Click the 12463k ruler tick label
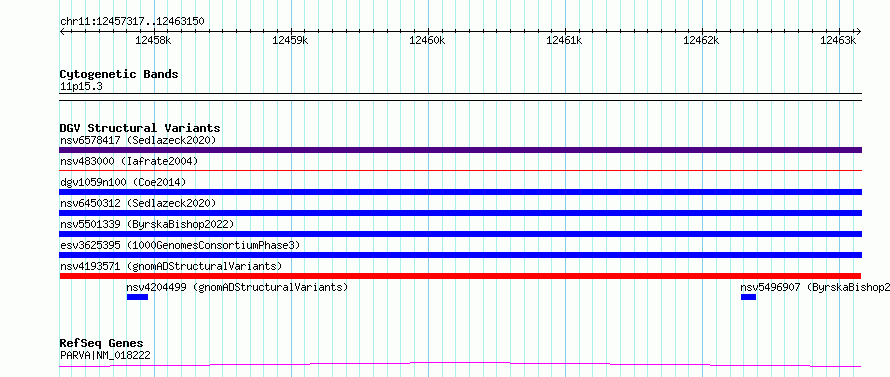Viewport: 890px width, 377px height. click(x=838, y=40)
